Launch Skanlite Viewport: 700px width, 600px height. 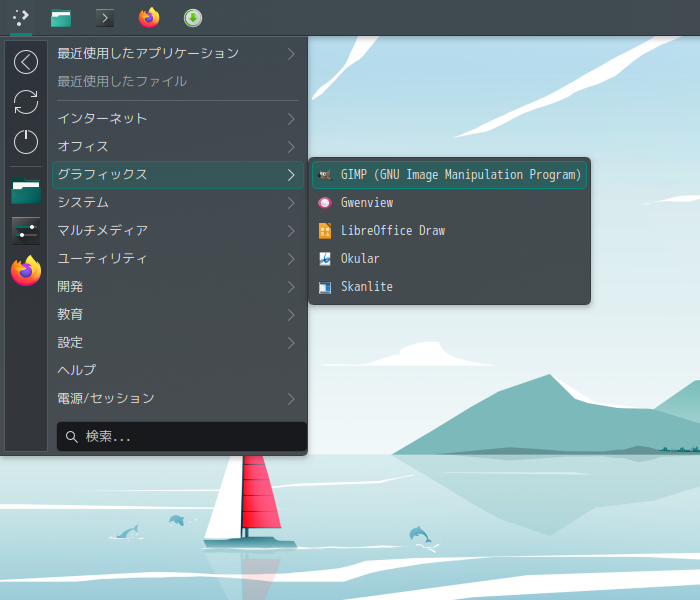(x=450, y=287)
